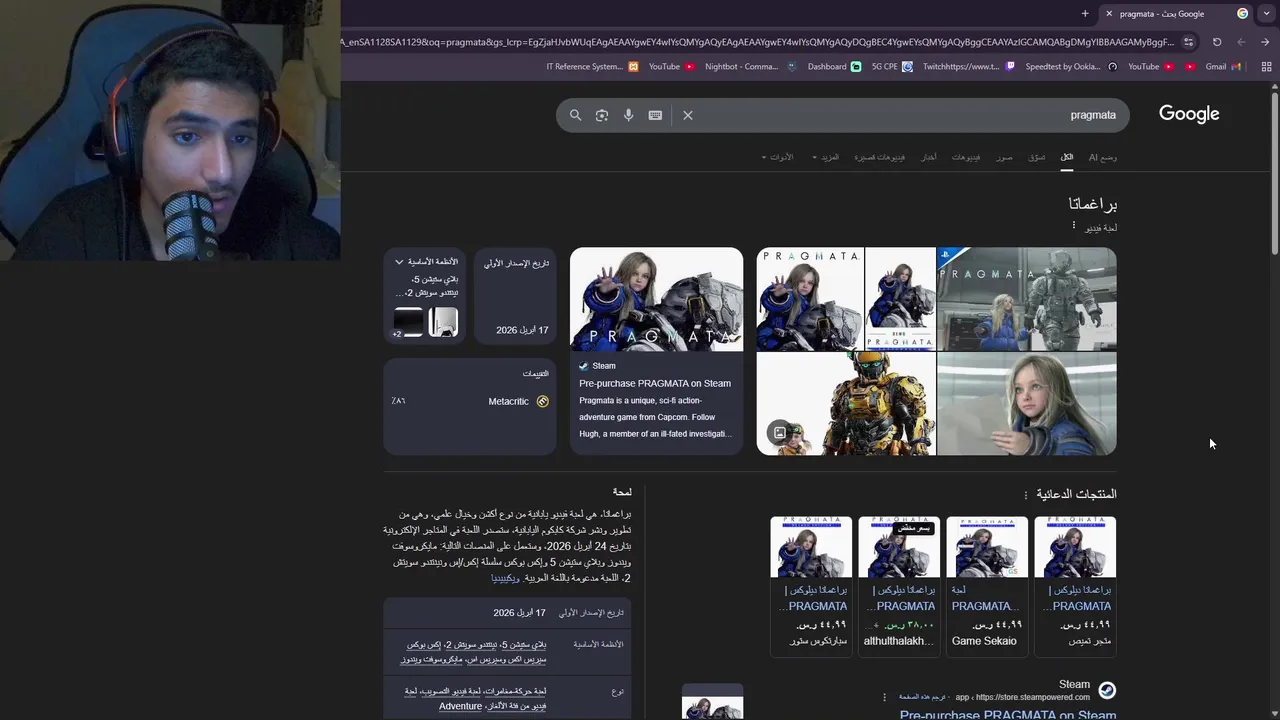Open the سبارتكوس ستور sponsored product card

pos(811,586)
